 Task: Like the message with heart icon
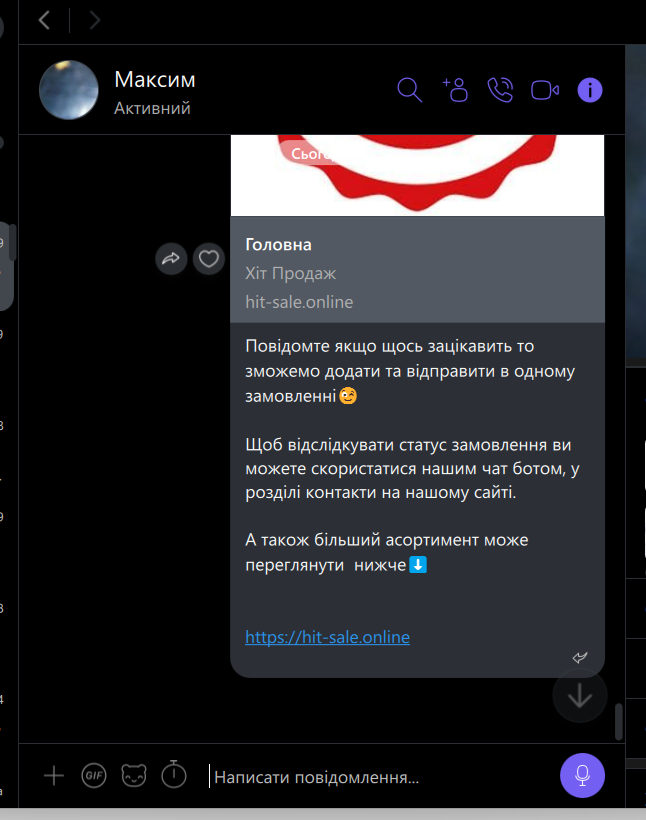tap(208, 259)
